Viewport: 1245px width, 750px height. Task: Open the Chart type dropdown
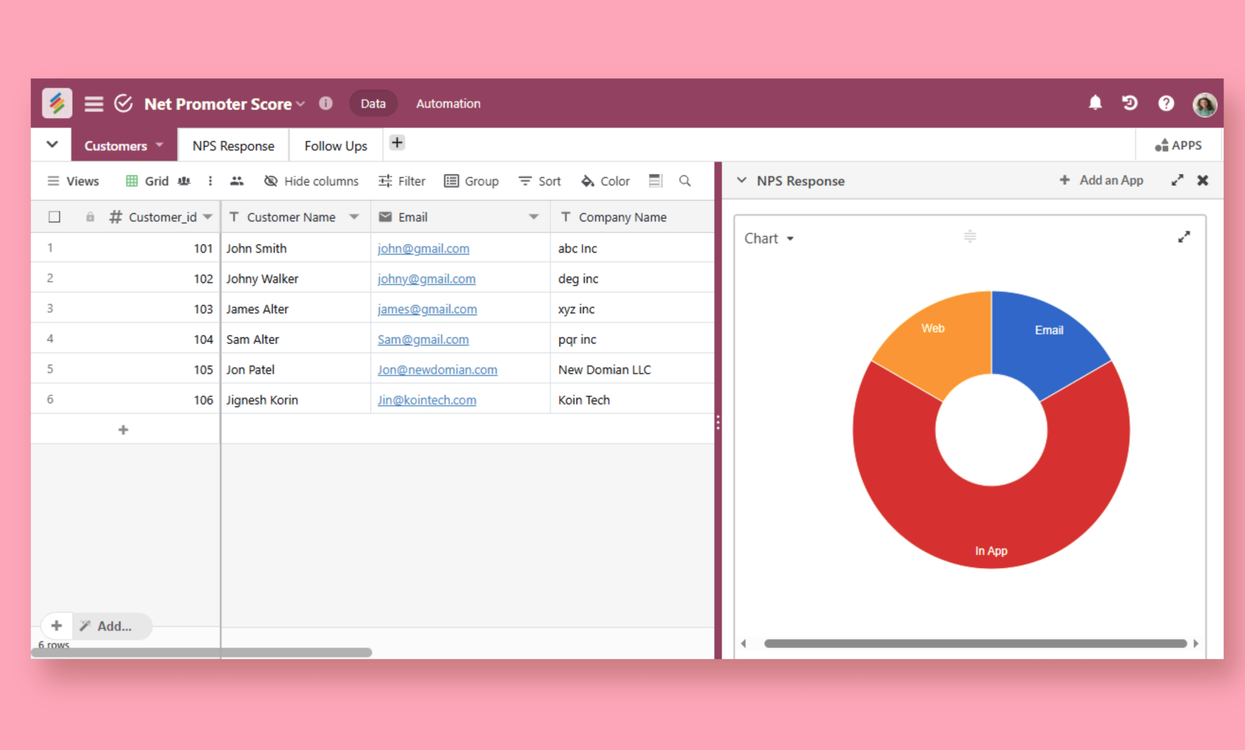(769, 239)
